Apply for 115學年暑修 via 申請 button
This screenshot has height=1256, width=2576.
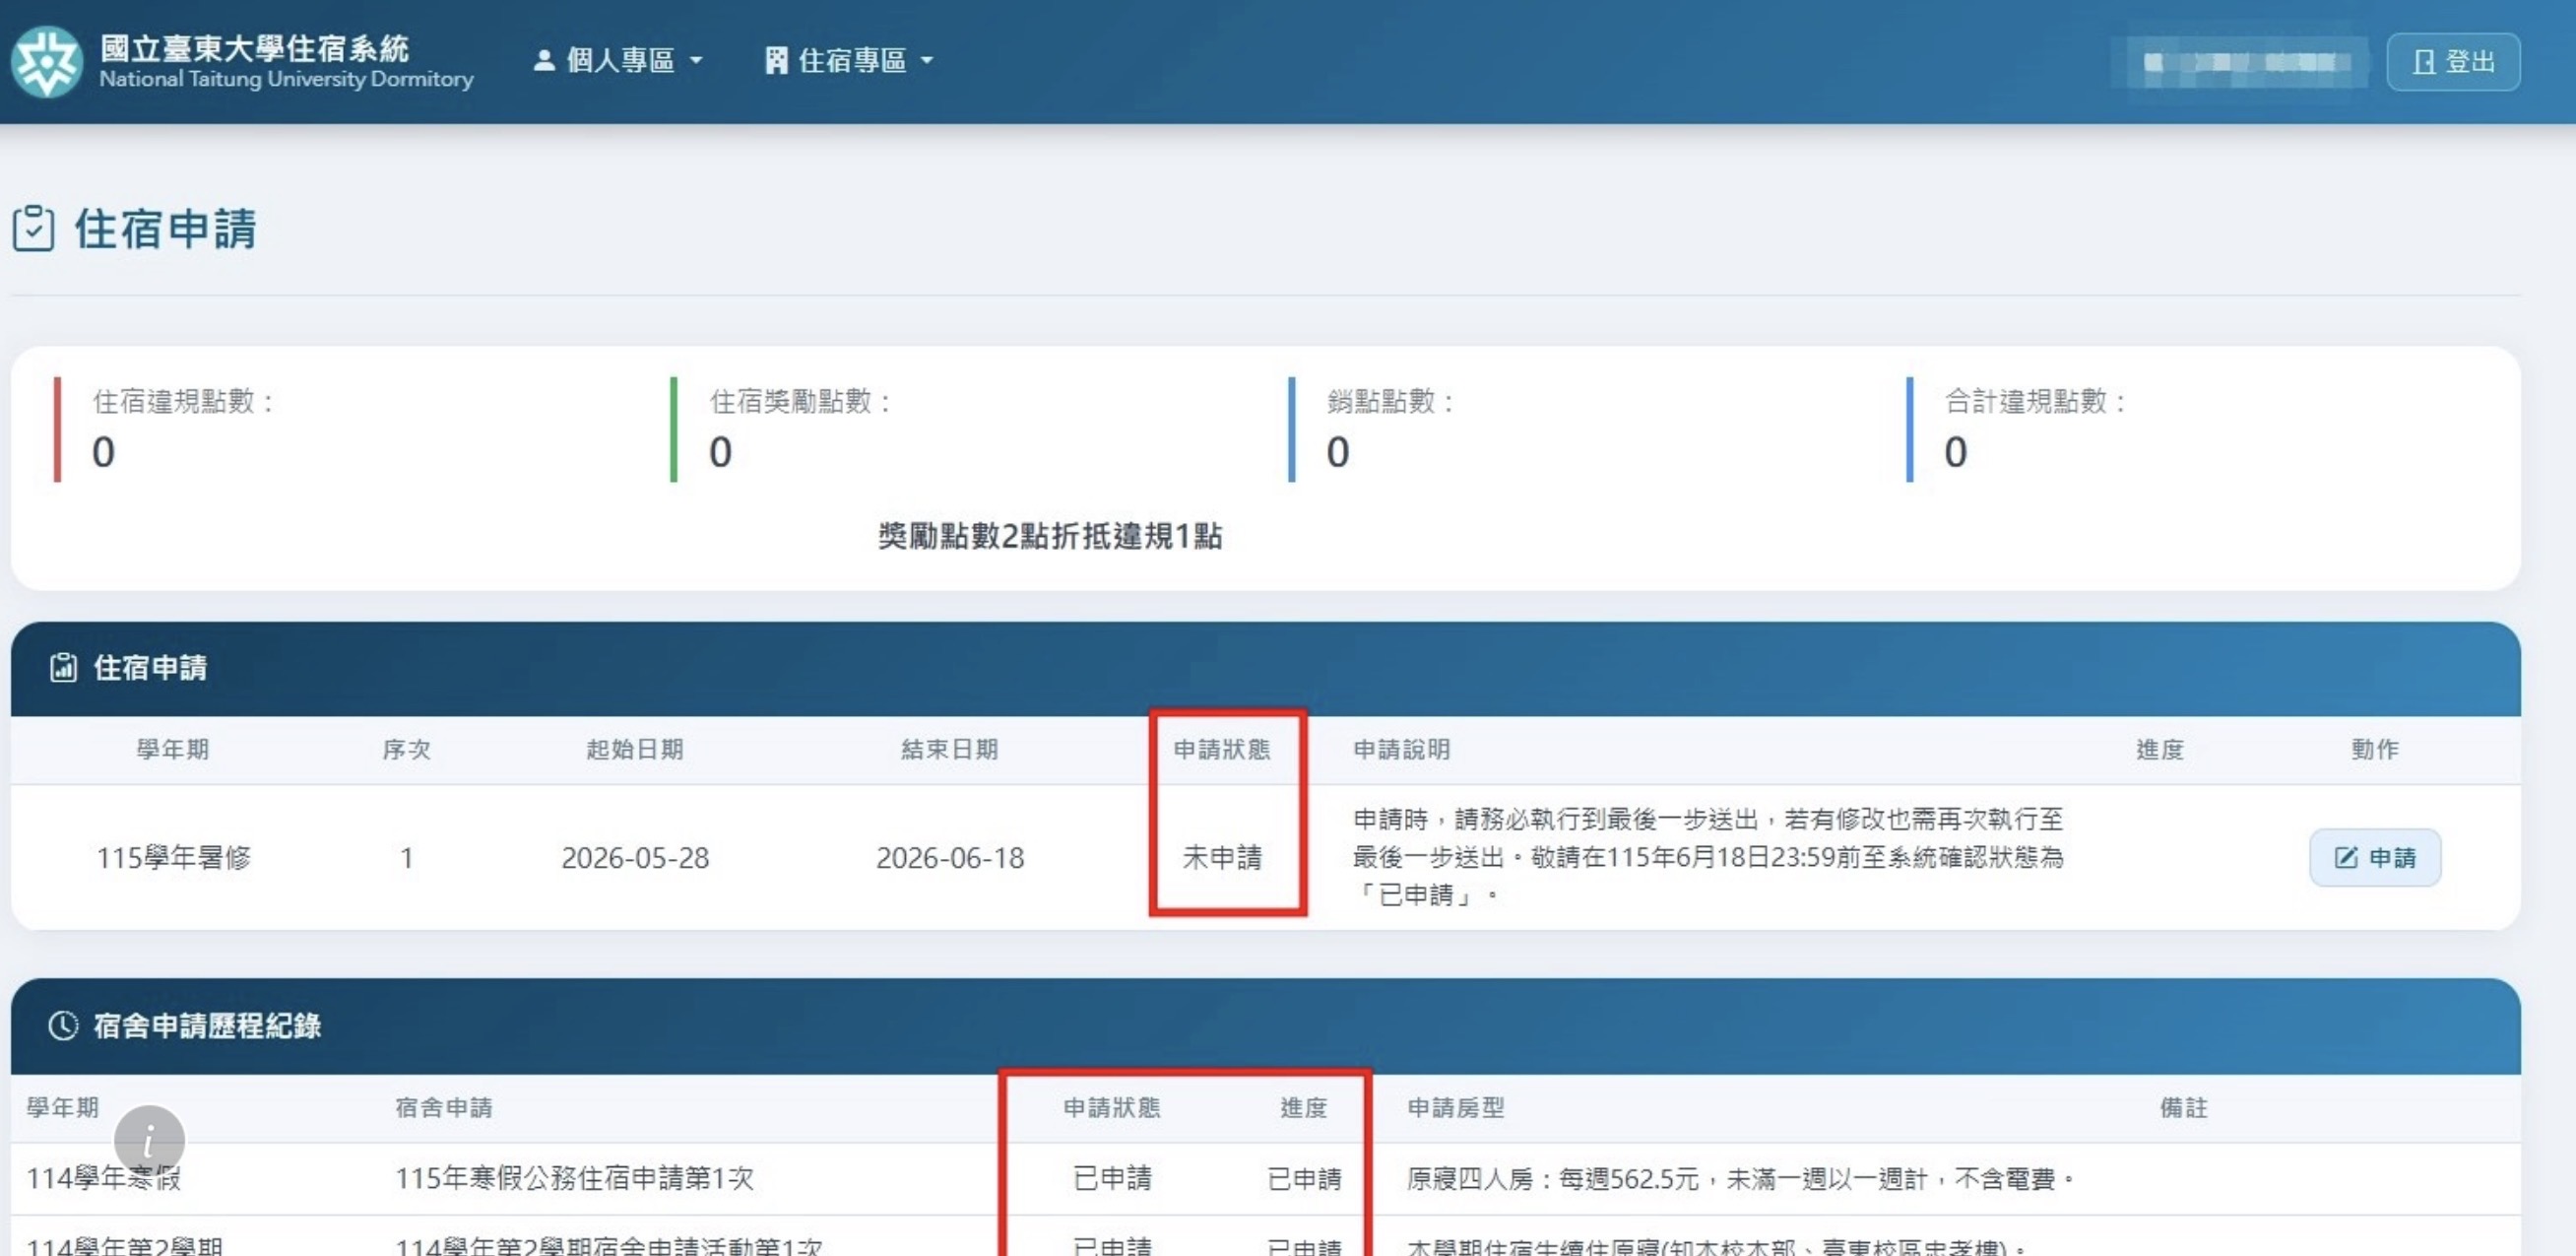[2375, 857]
